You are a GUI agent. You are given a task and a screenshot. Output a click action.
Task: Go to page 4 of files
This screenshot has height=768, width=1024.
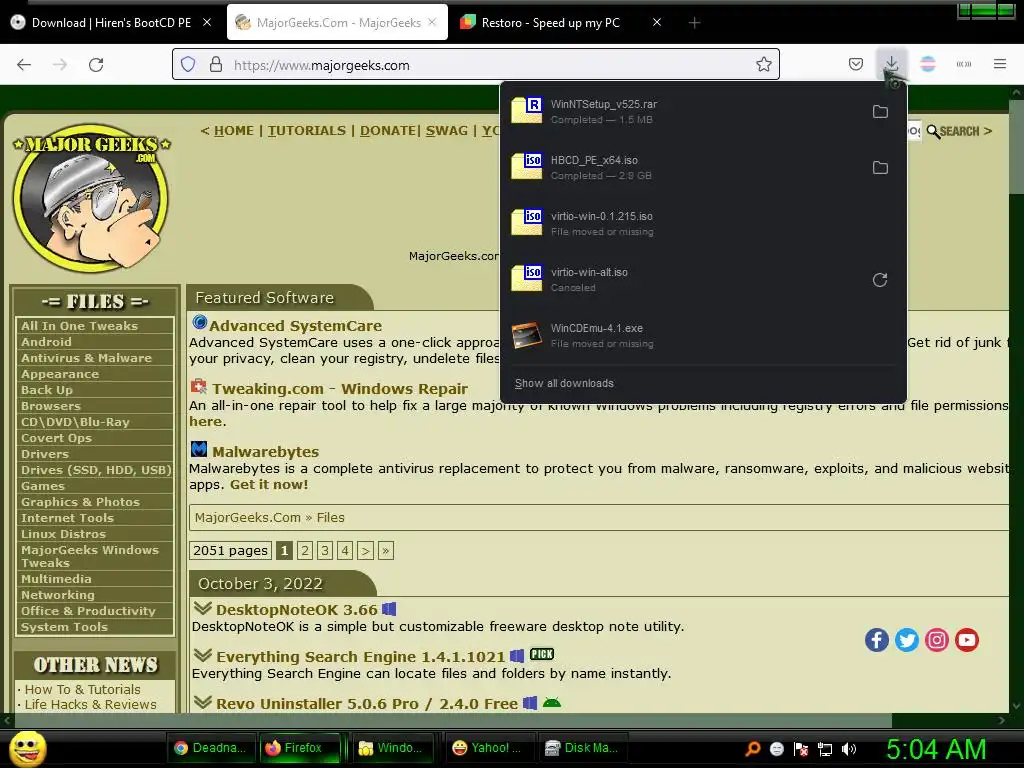(345, 551)
